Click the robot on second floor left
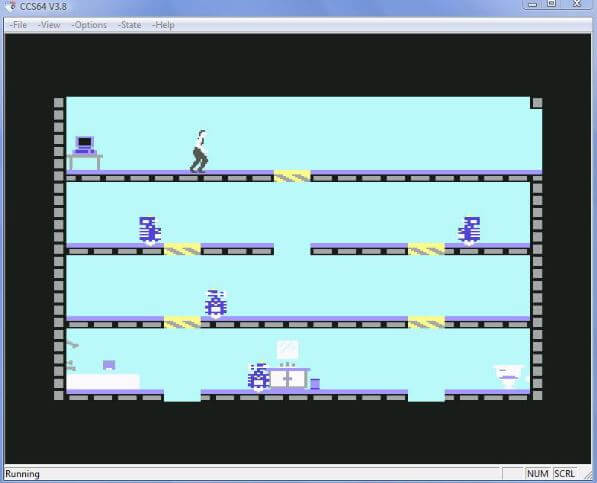This screenshot has width=597, height=483. [x=150, y=231]
